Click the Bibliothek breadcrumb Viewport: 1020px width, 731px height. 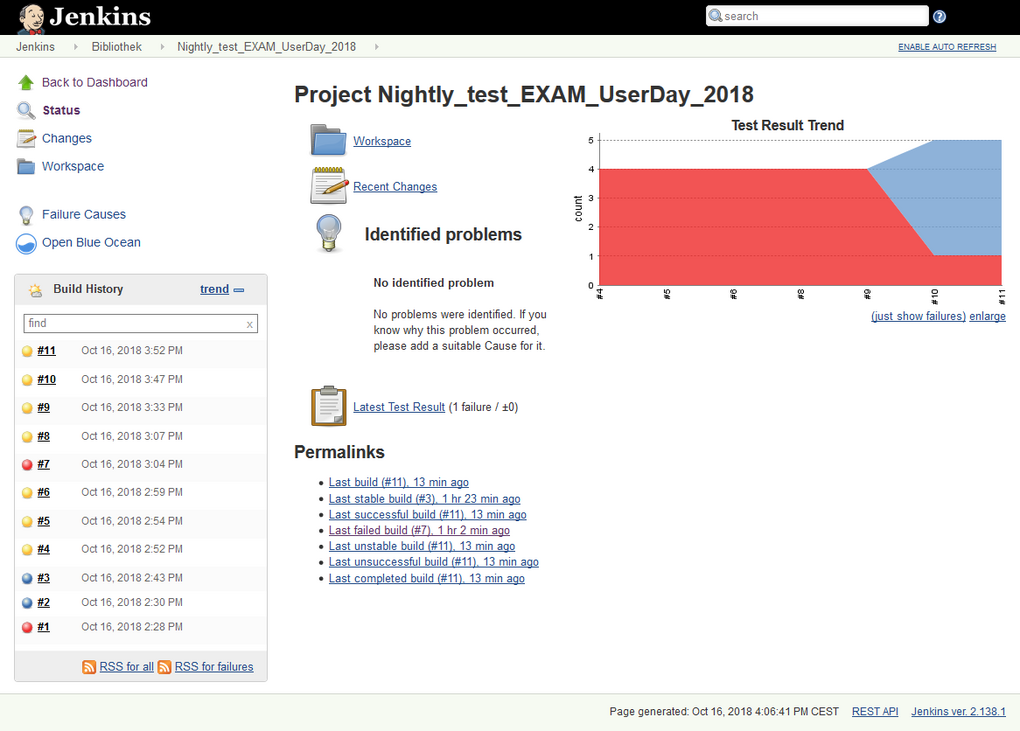tap(116, 47)
